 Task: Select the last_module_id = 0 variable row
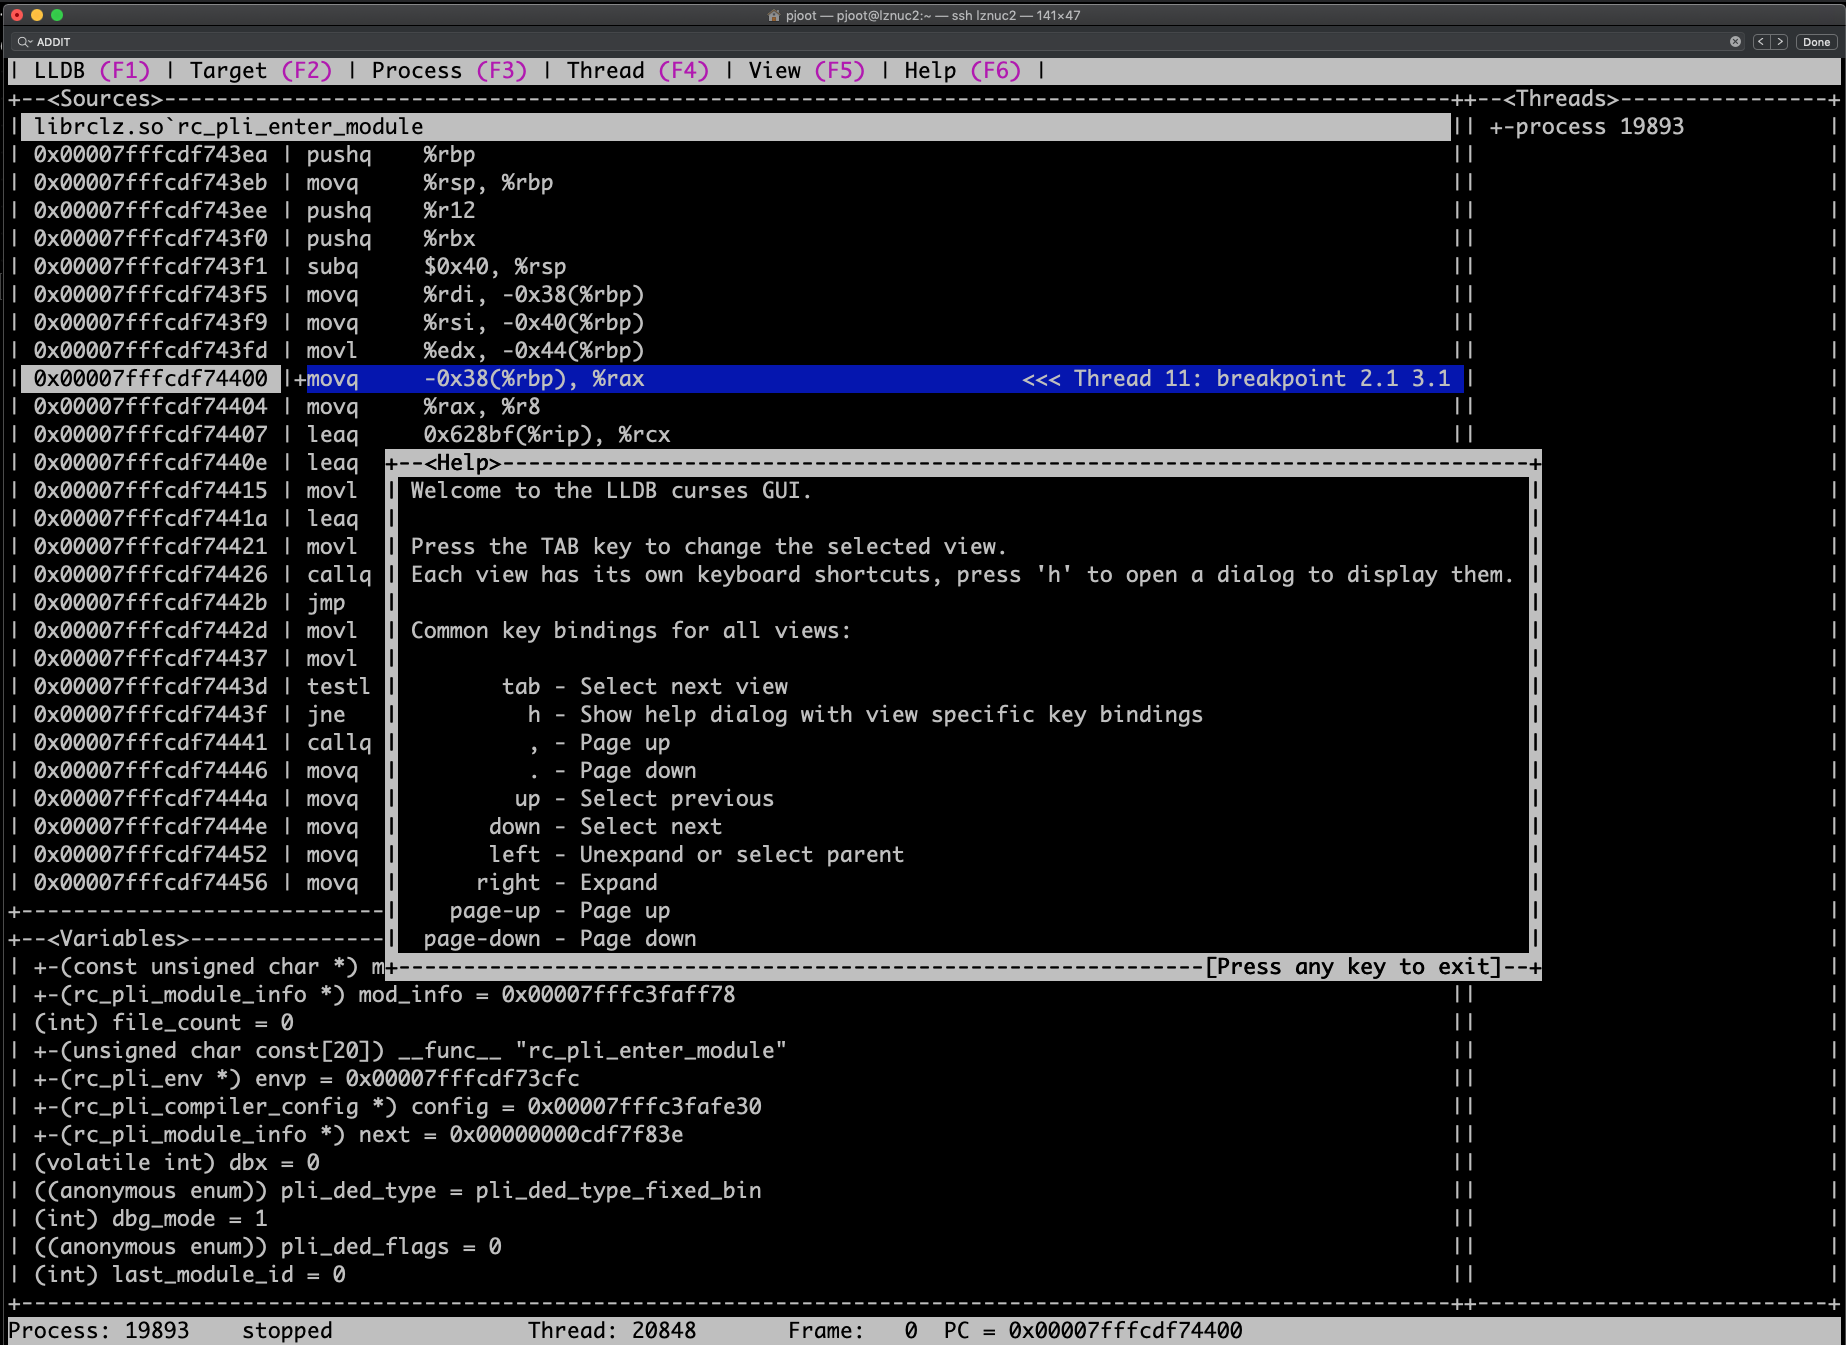pyautogui.click(x=189, y=1275)
